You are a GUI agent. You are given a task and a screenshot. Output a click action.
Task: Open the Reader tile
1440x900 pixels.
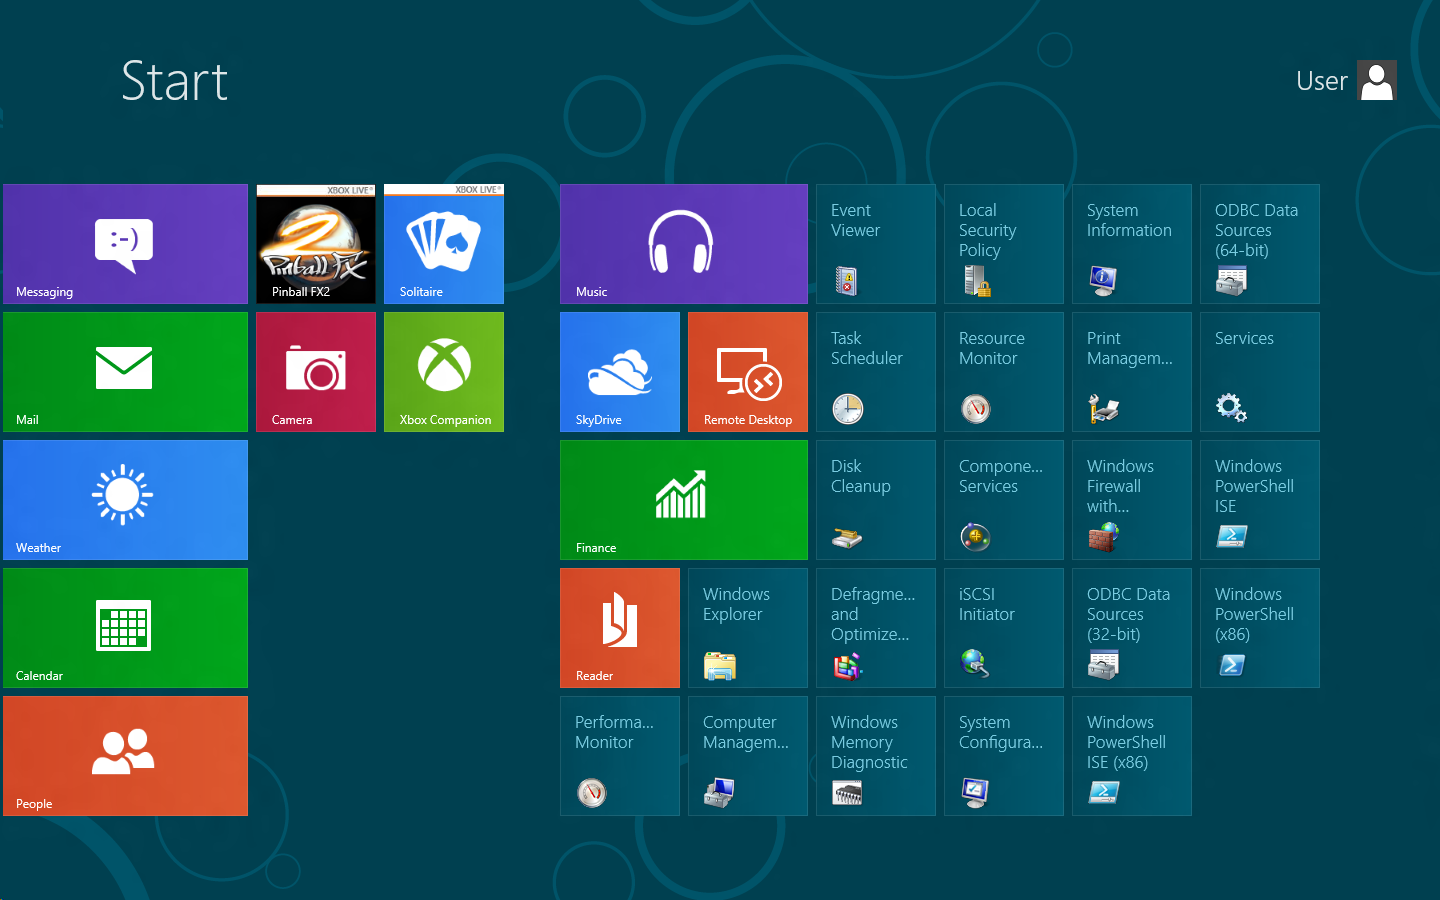coord(620,628)
